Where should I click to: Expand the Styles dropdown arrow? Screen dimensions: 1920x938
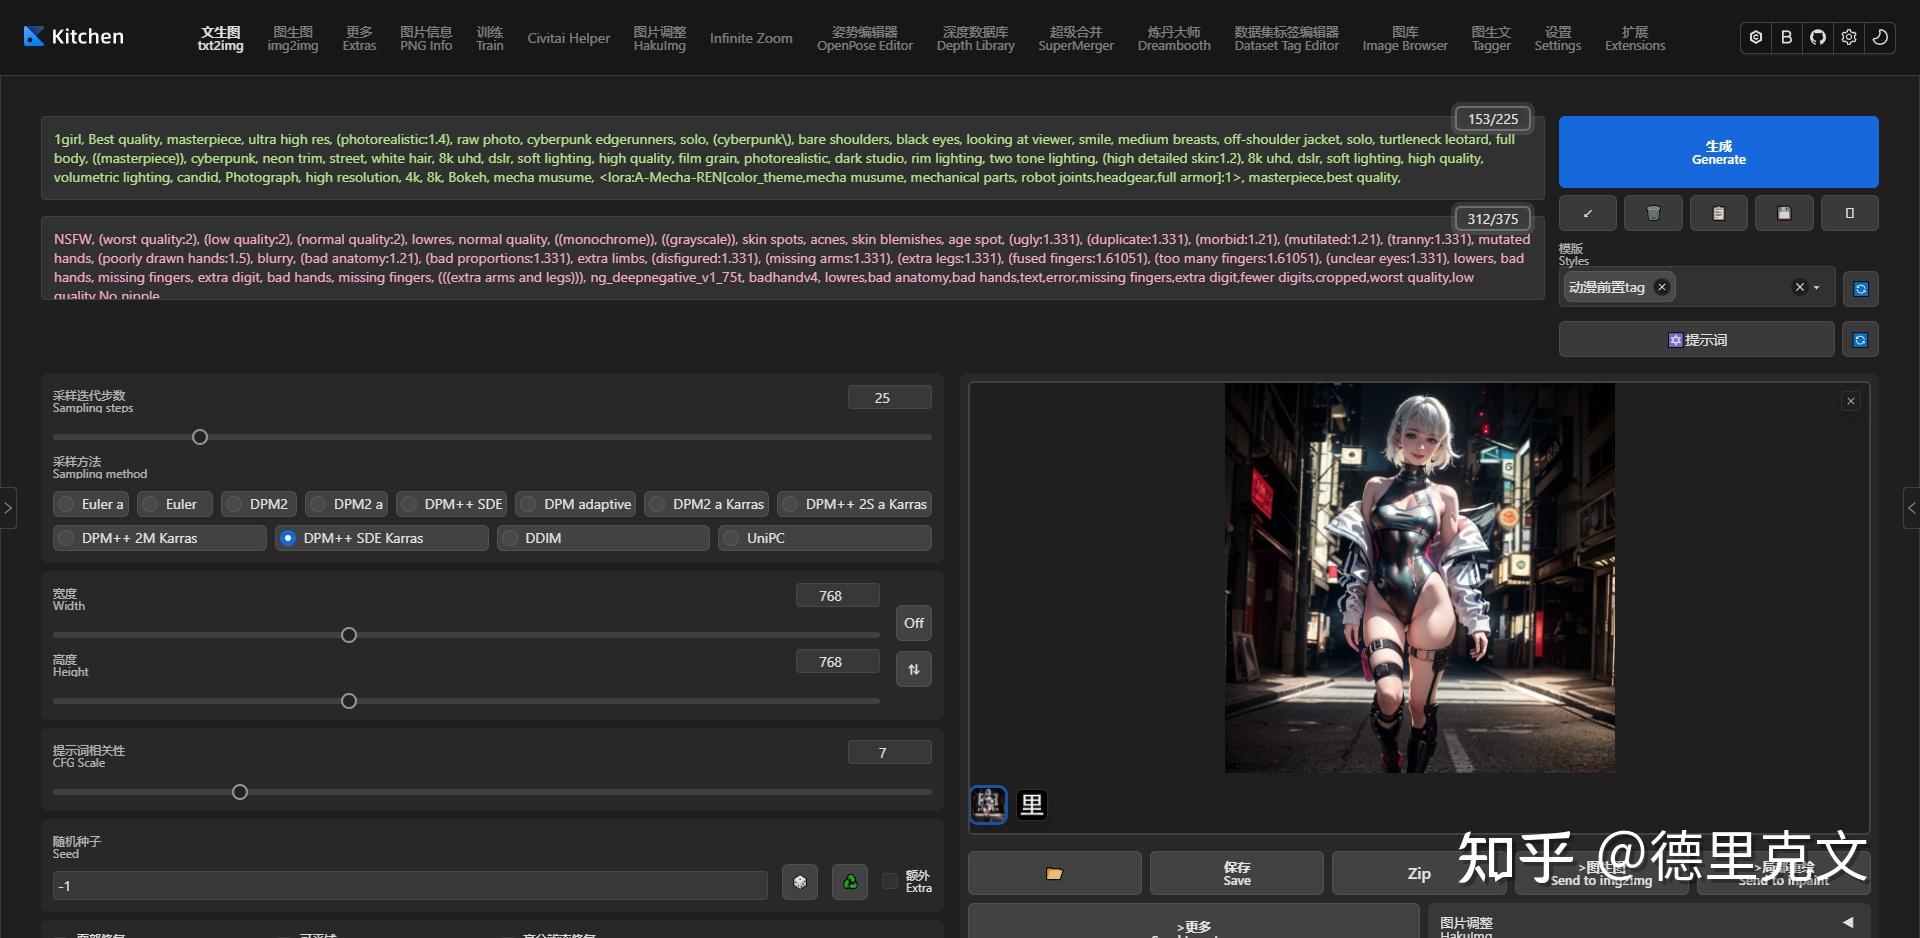pos(1817,288)
